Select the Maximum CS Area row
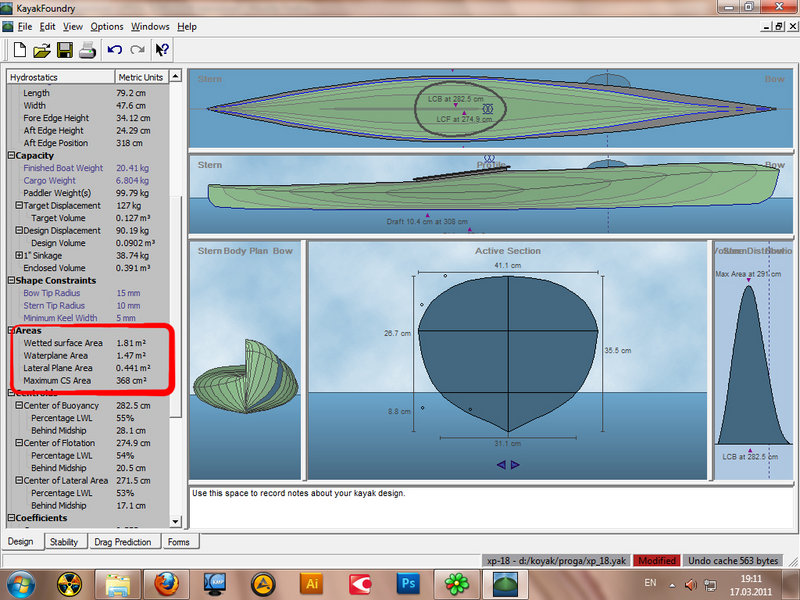Screen dimensions: 800x600 [88, 381]
